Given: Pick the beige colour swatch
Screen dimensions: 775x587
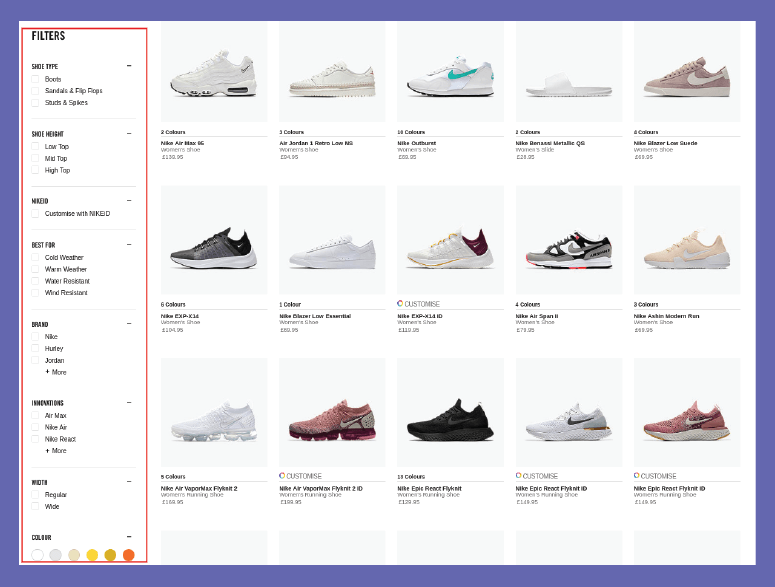Looking at the screenshot, I should [x=74, y=555].
